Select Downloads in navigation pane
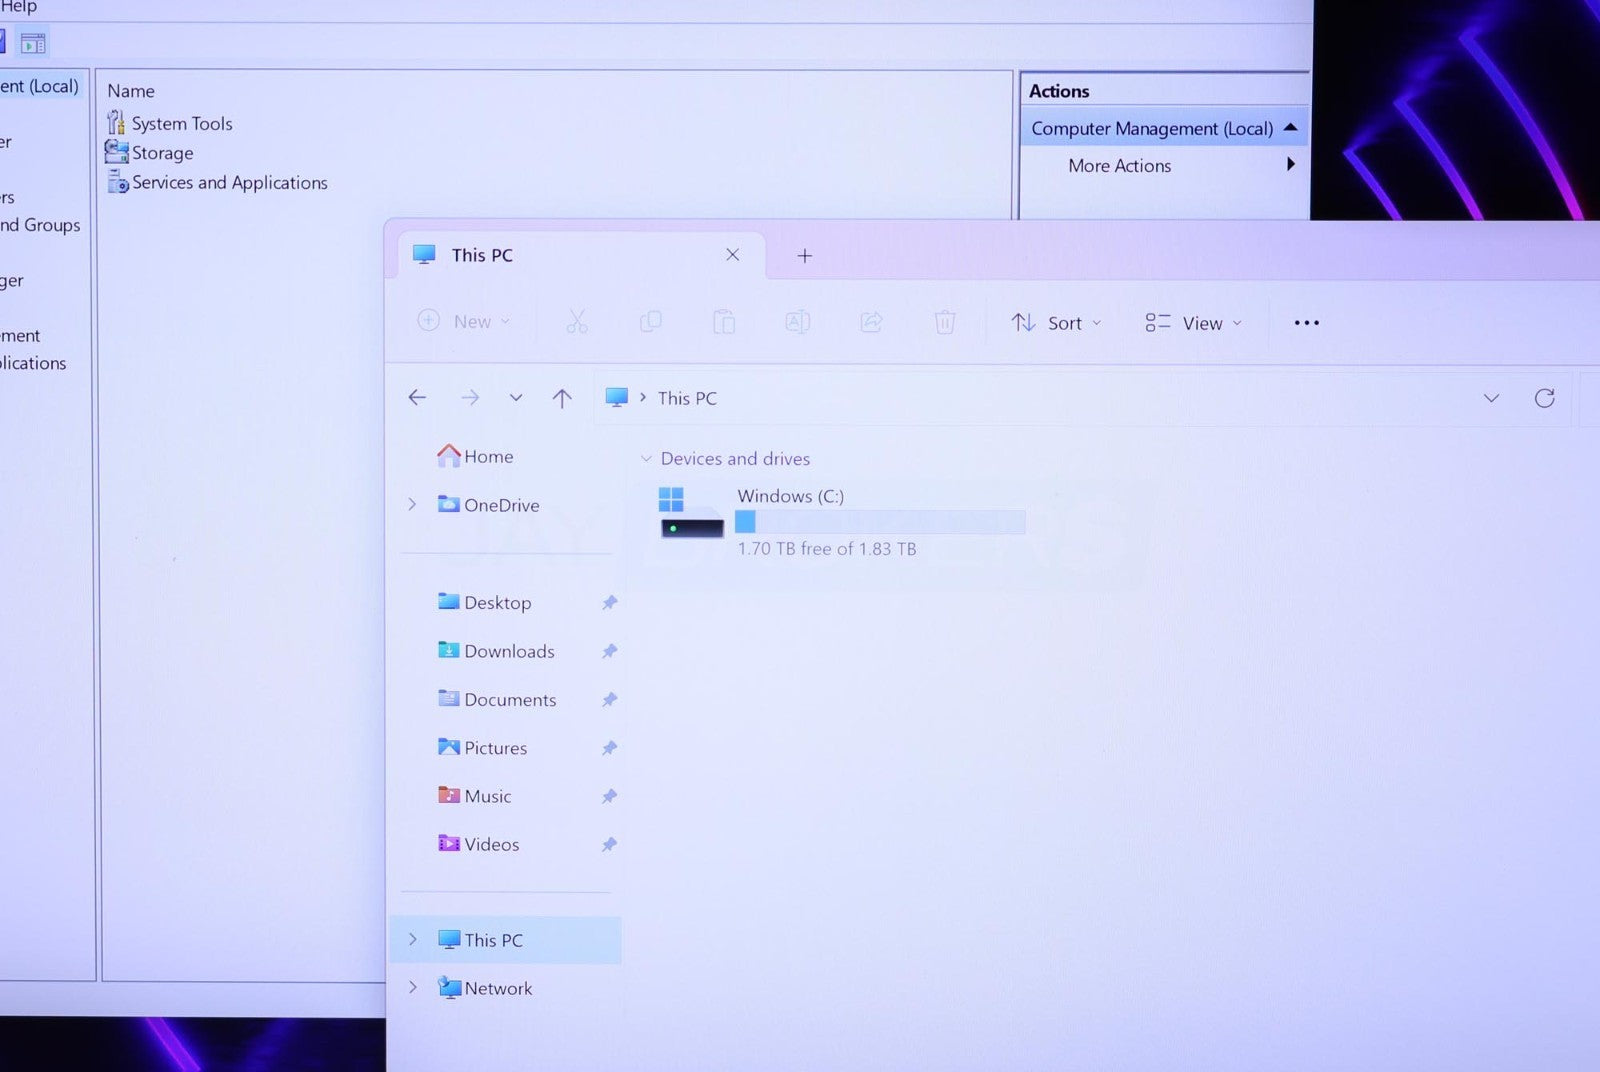The width and height of the screenshot is (1600, 1072). pos(508,652)
